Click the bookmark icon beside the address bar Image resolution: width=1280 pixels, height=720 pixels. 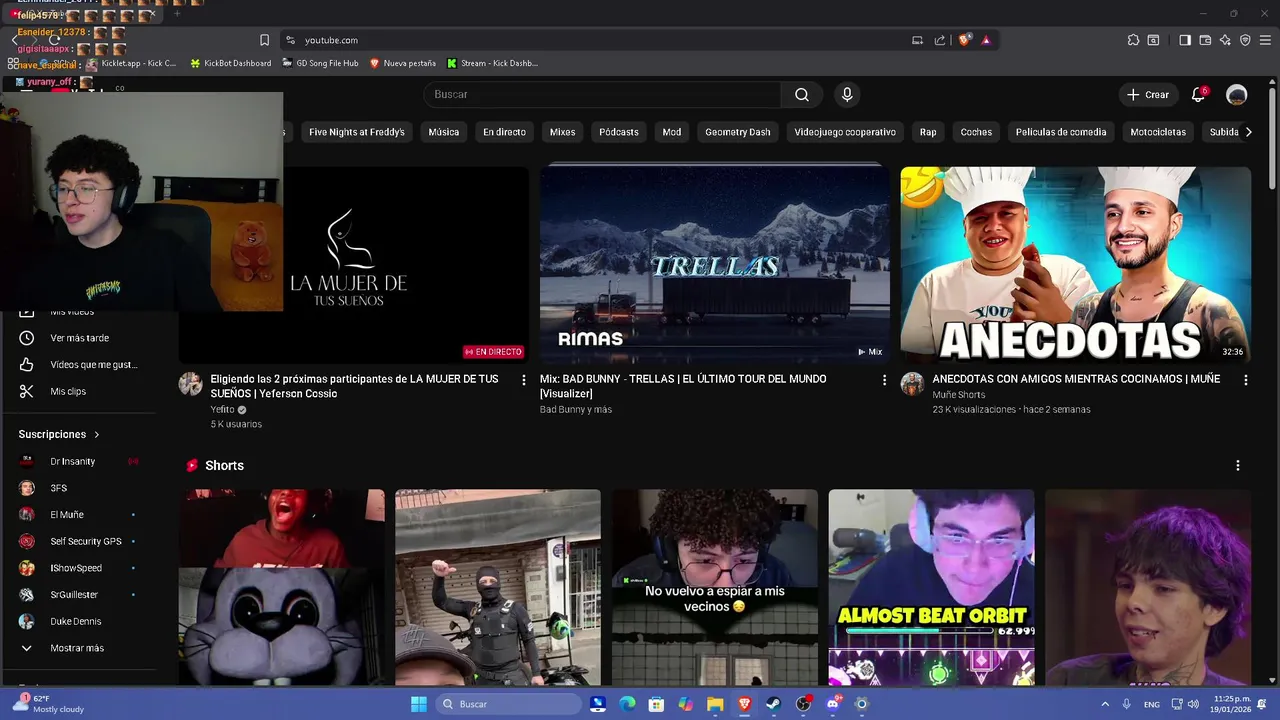point(264,40)
